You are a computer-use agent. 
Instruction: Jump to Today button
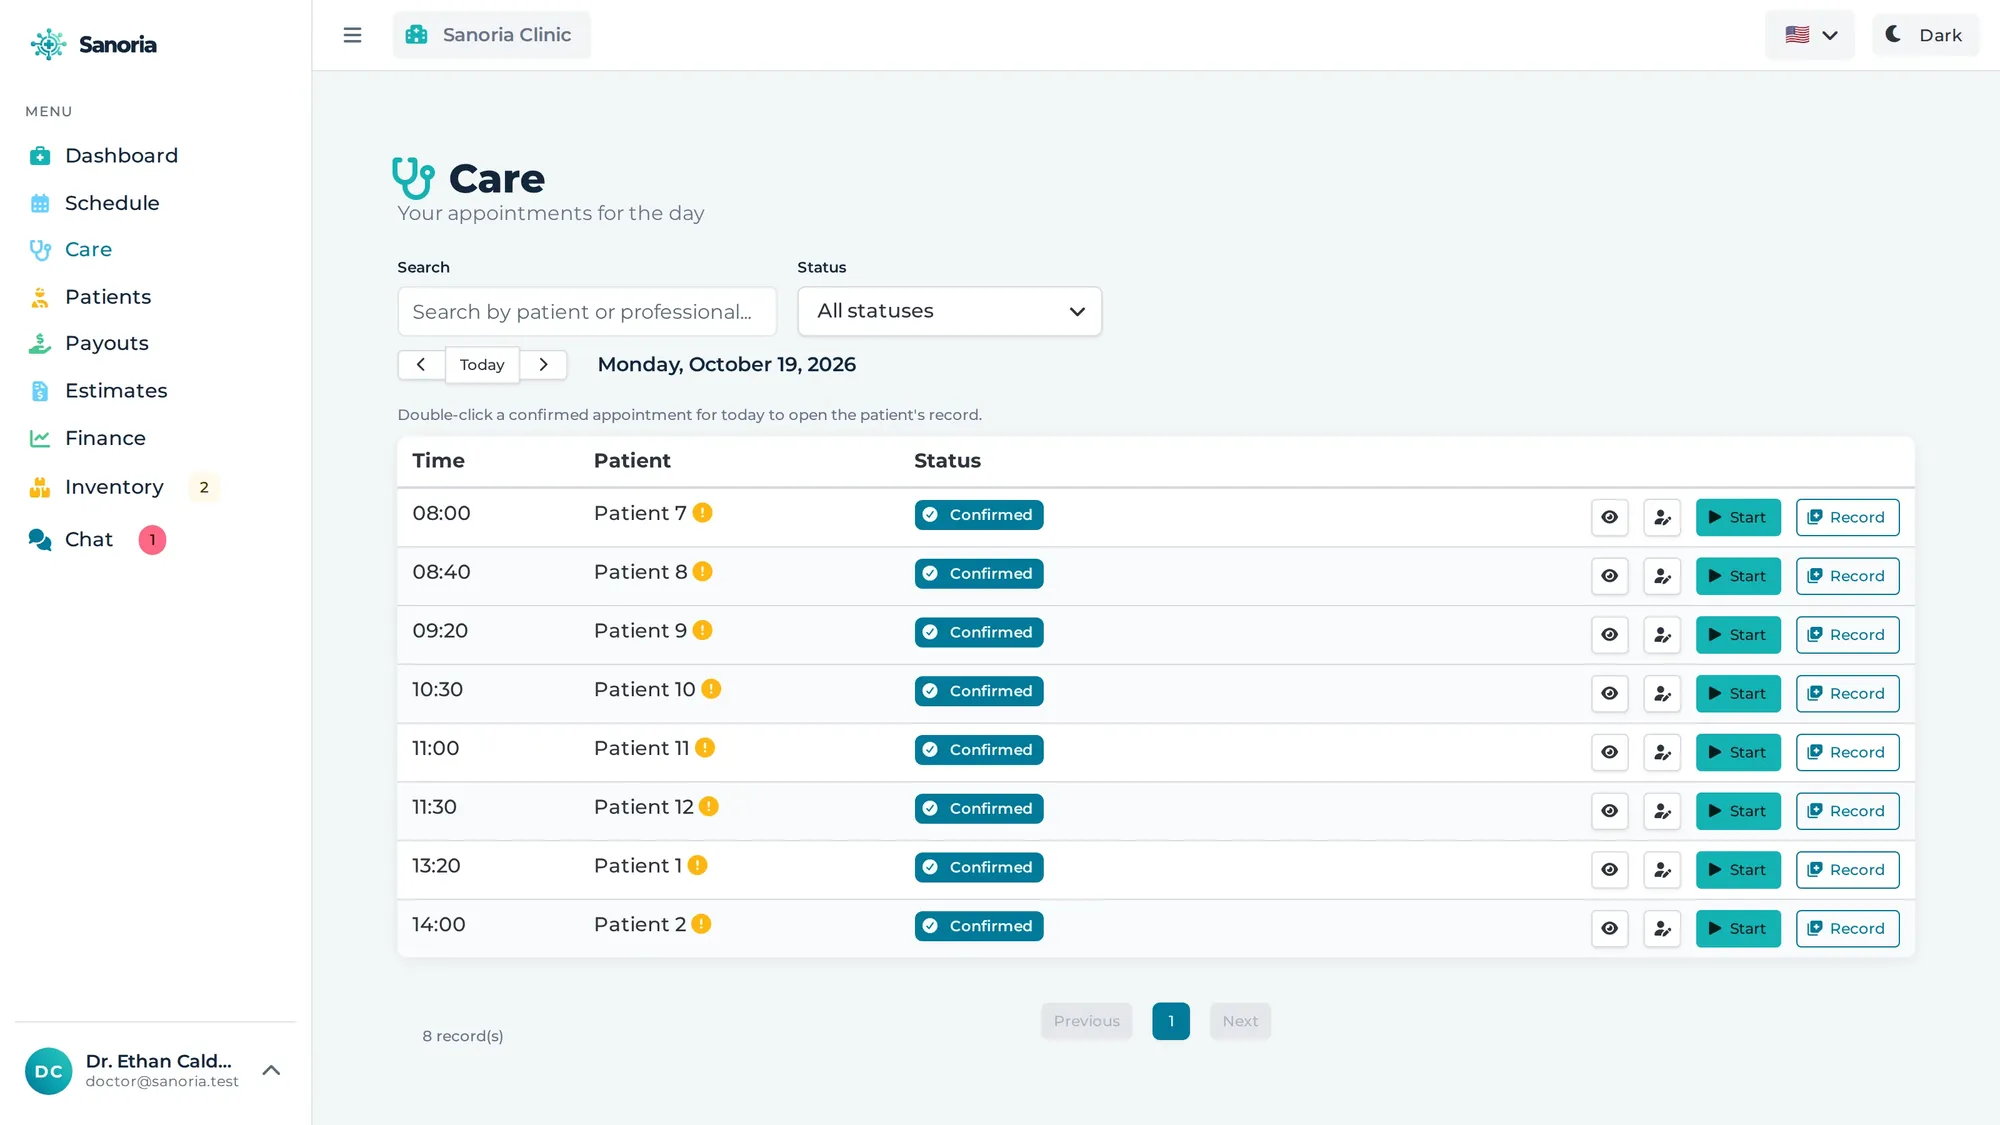(482, 365)
